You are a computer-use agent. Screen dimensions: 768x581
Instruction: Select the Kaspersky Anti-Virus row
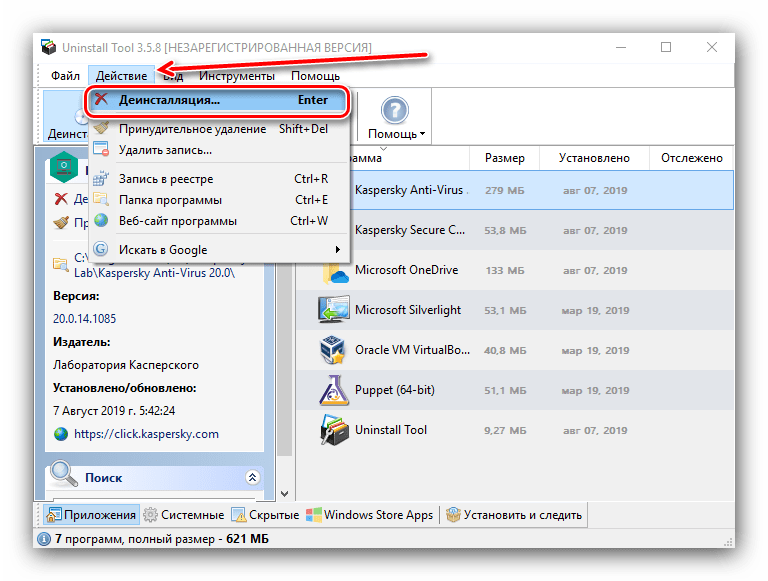[515, 190]
